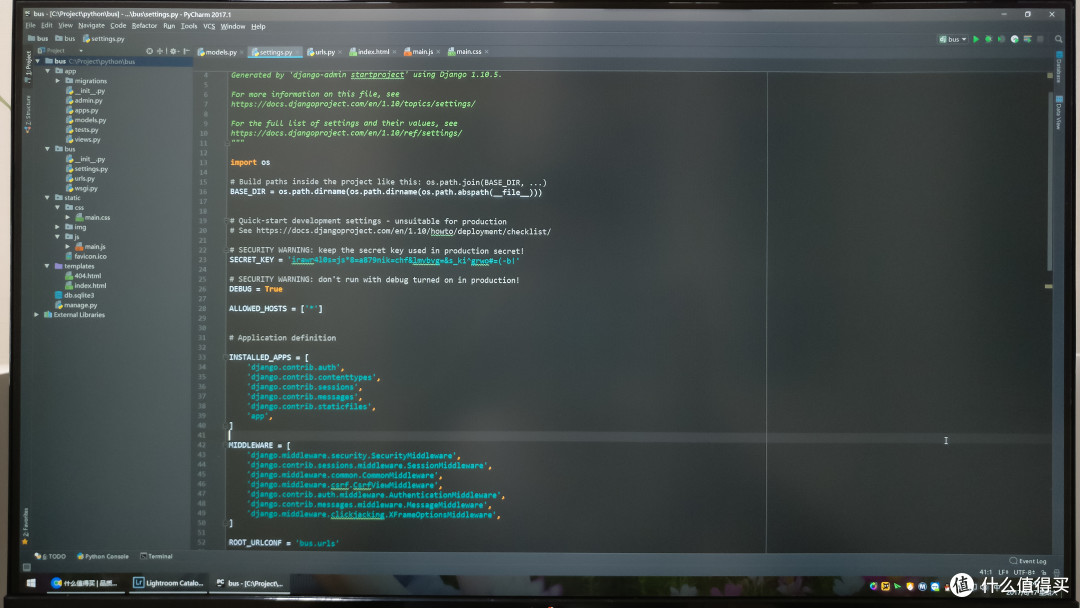
Task: Open views.py in the project tree
Action: tap(87, 139)
